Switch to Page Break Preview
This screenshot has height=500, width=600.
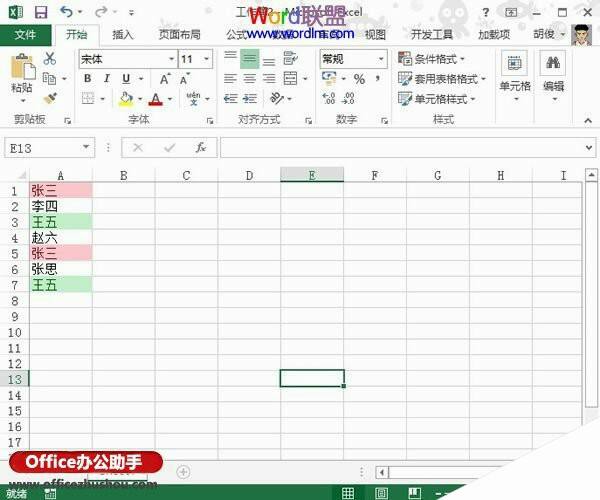pos(414,493)
